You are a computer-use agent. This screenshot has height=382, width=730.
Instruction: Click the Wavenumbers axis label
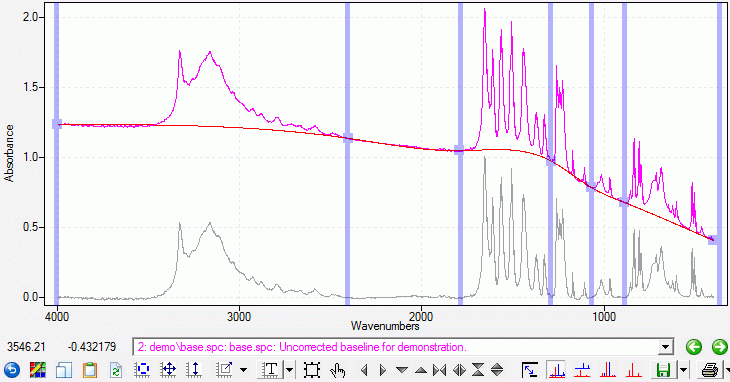pos(385,326)
